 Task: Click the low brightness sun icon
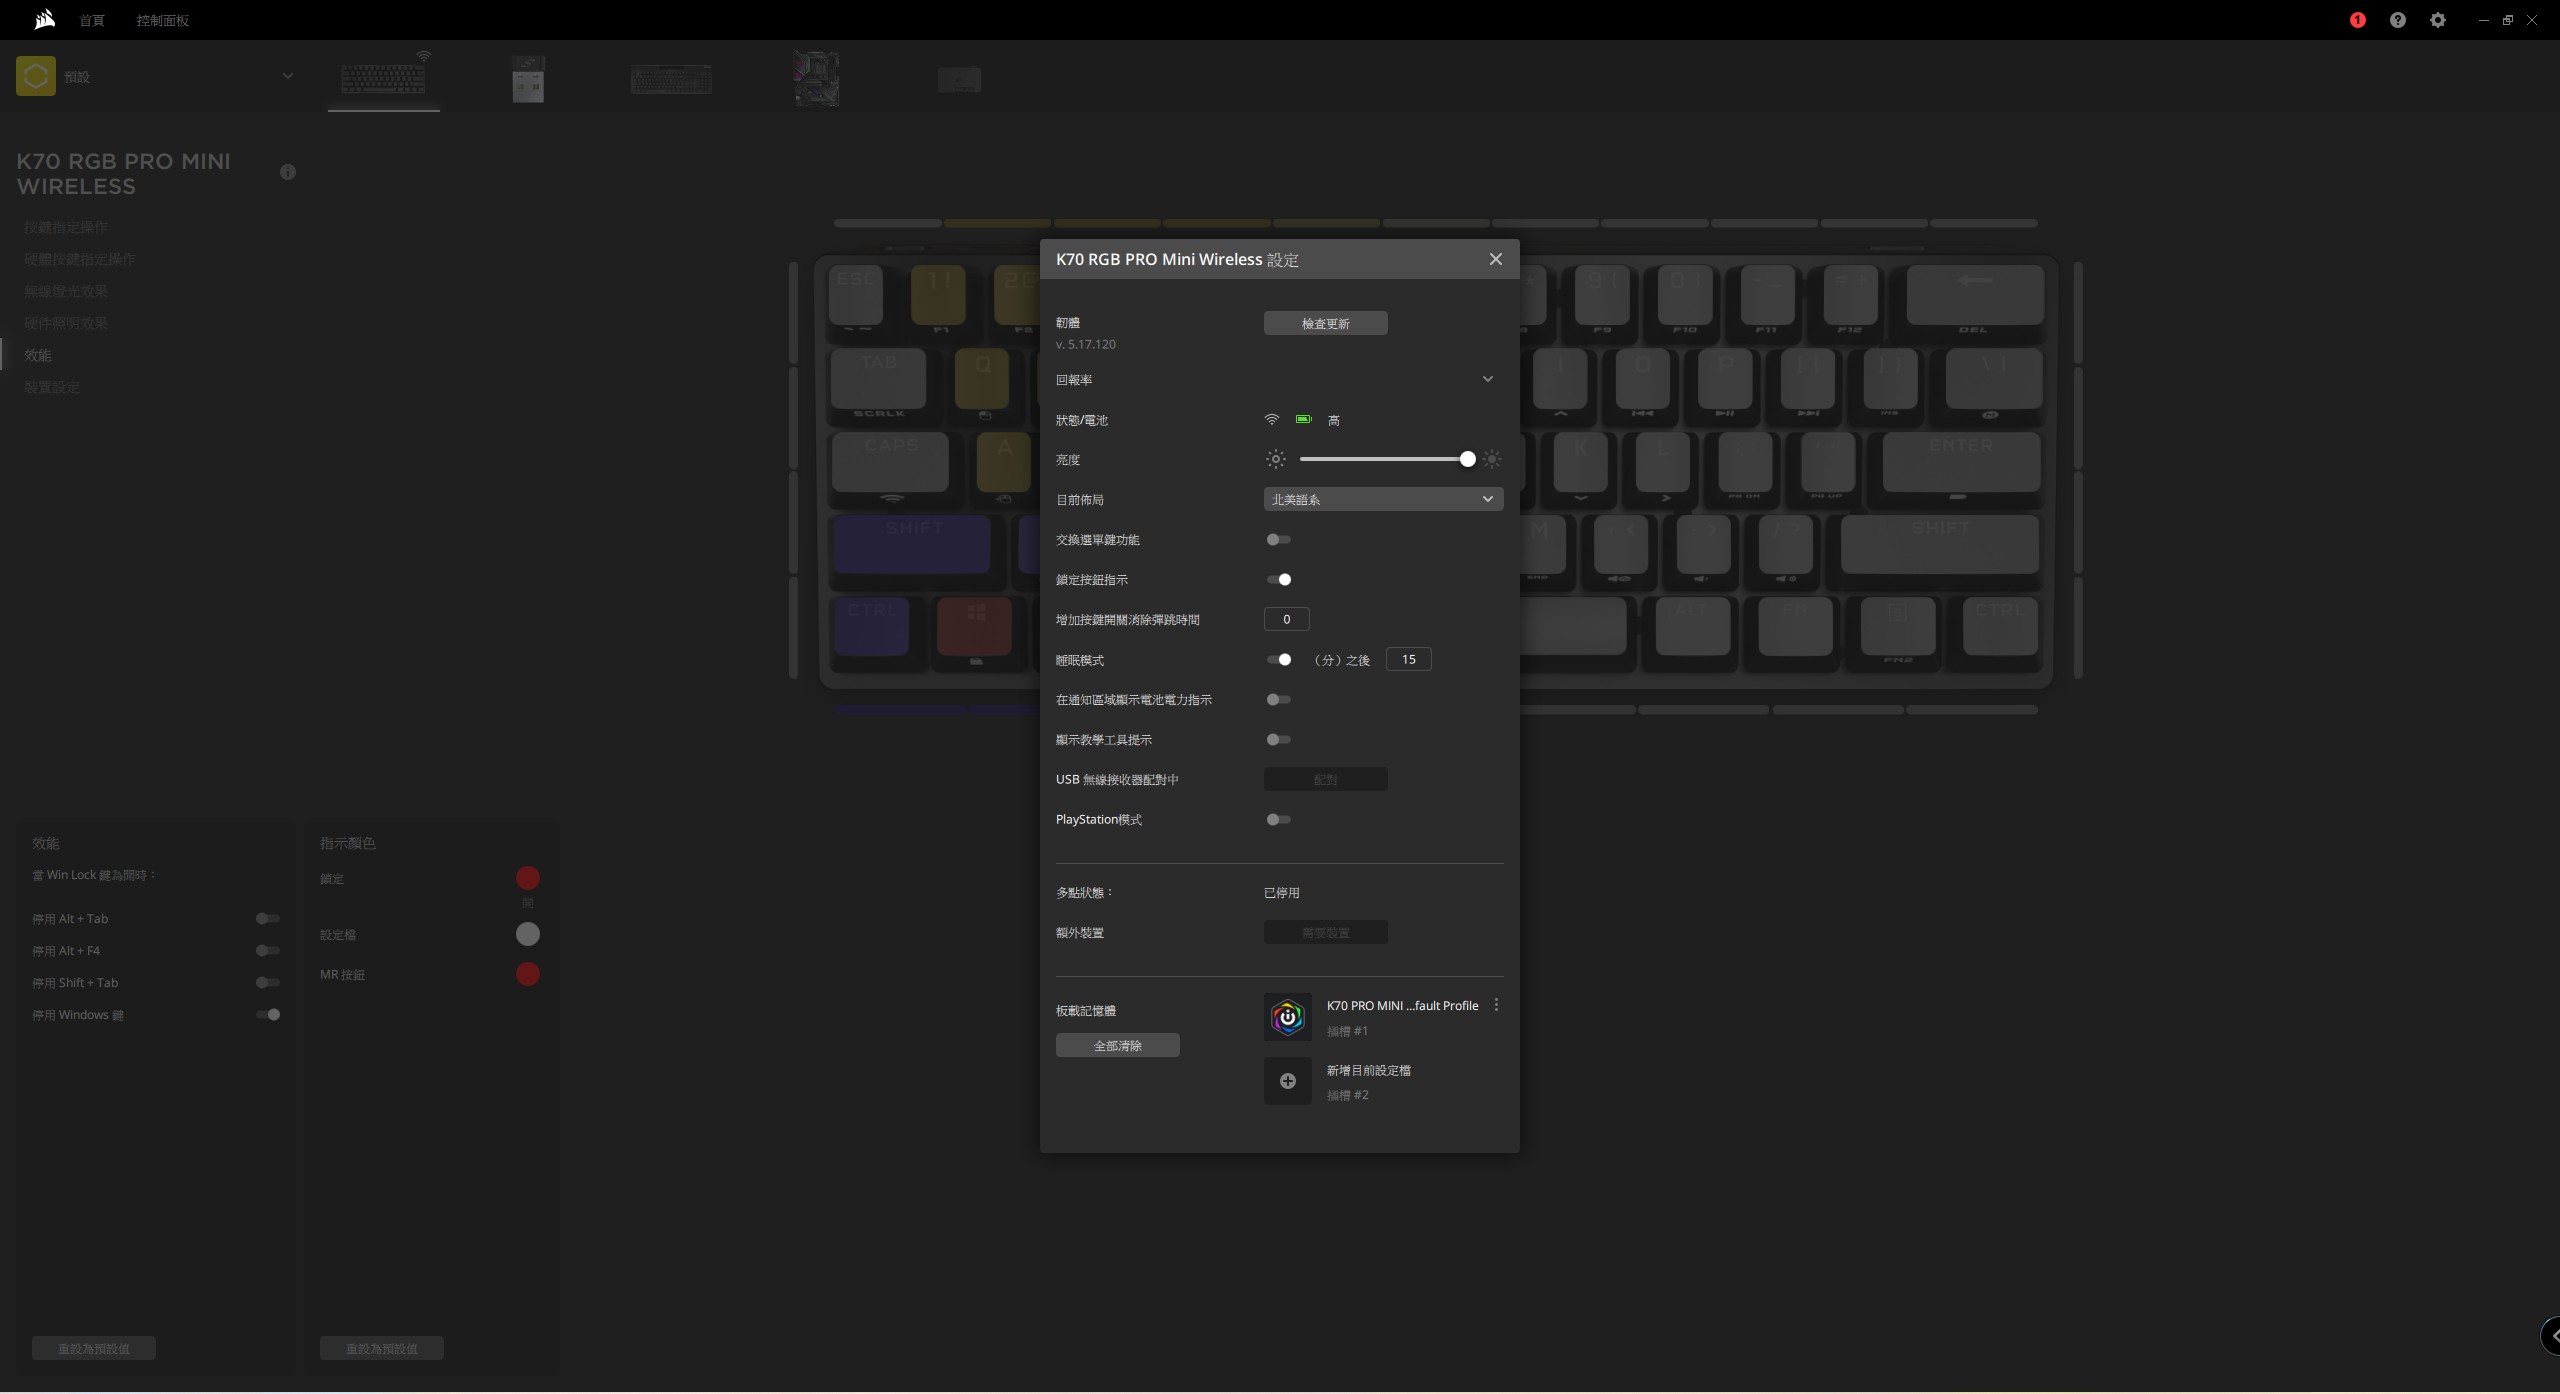pos(1275,459)
